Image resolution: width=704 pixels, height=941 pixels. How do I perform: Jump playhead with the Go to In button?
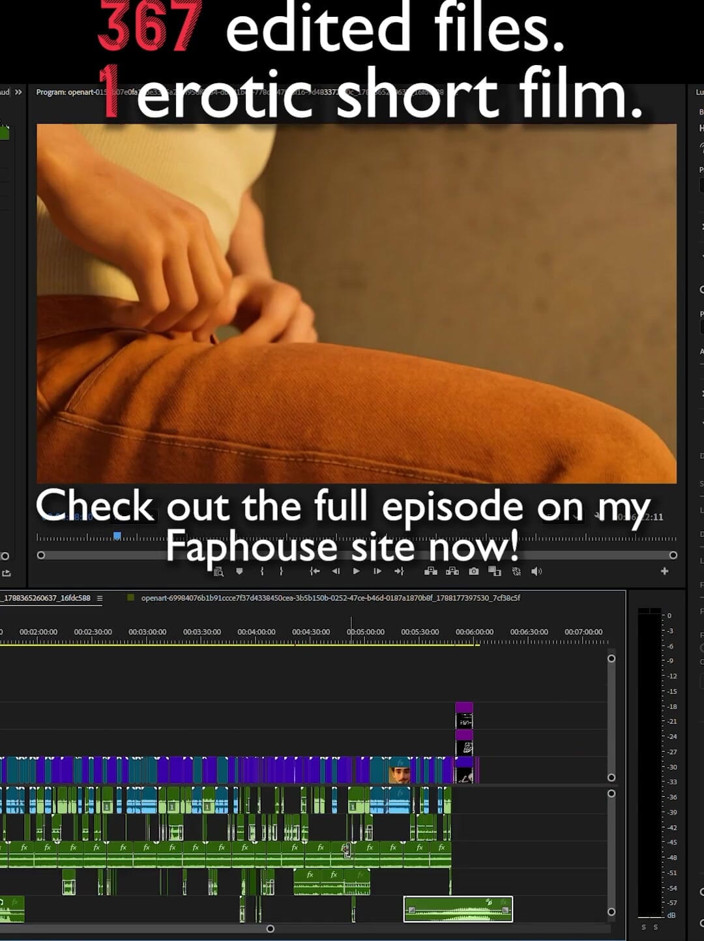point(314,571)
